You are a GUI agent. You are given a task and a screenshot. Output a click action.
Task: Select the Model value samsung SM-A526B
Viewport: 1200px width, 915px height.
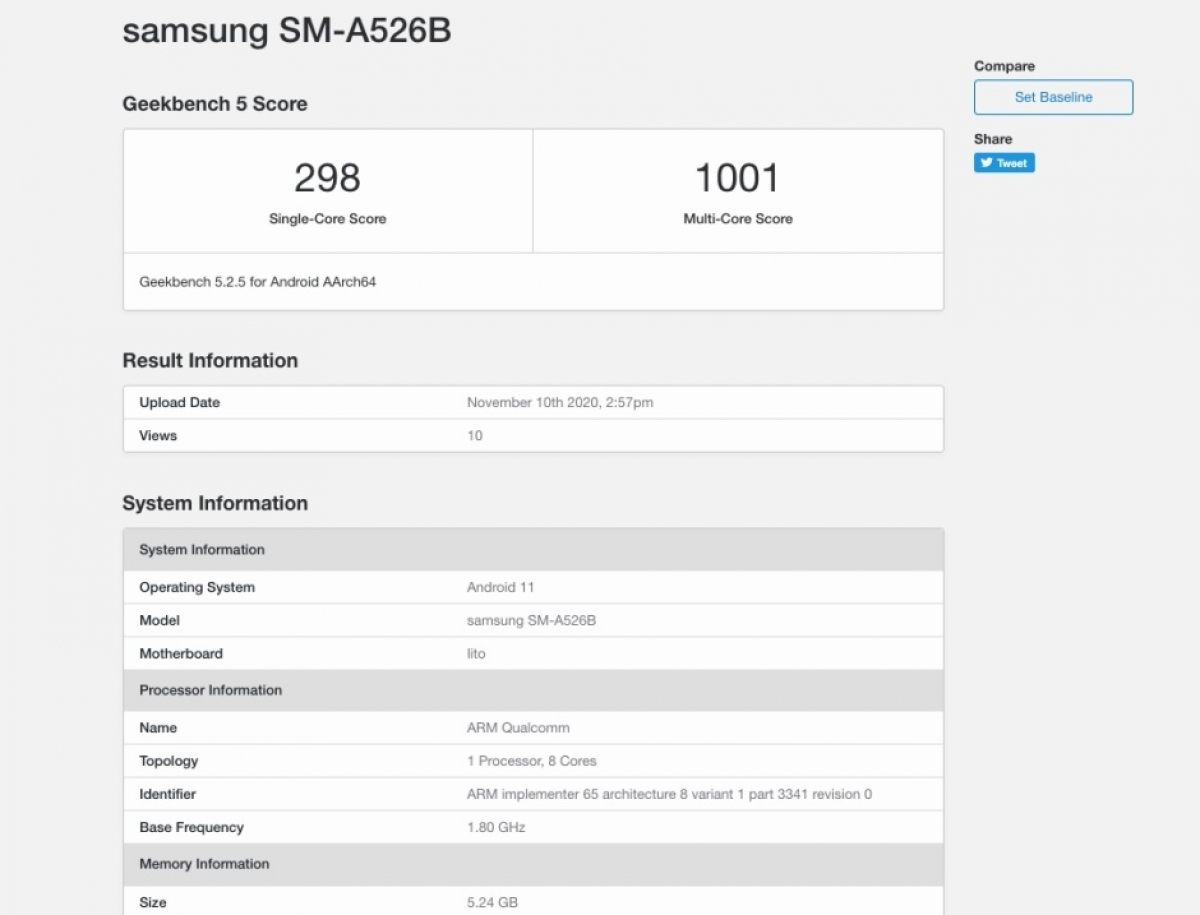pos(532,620)
